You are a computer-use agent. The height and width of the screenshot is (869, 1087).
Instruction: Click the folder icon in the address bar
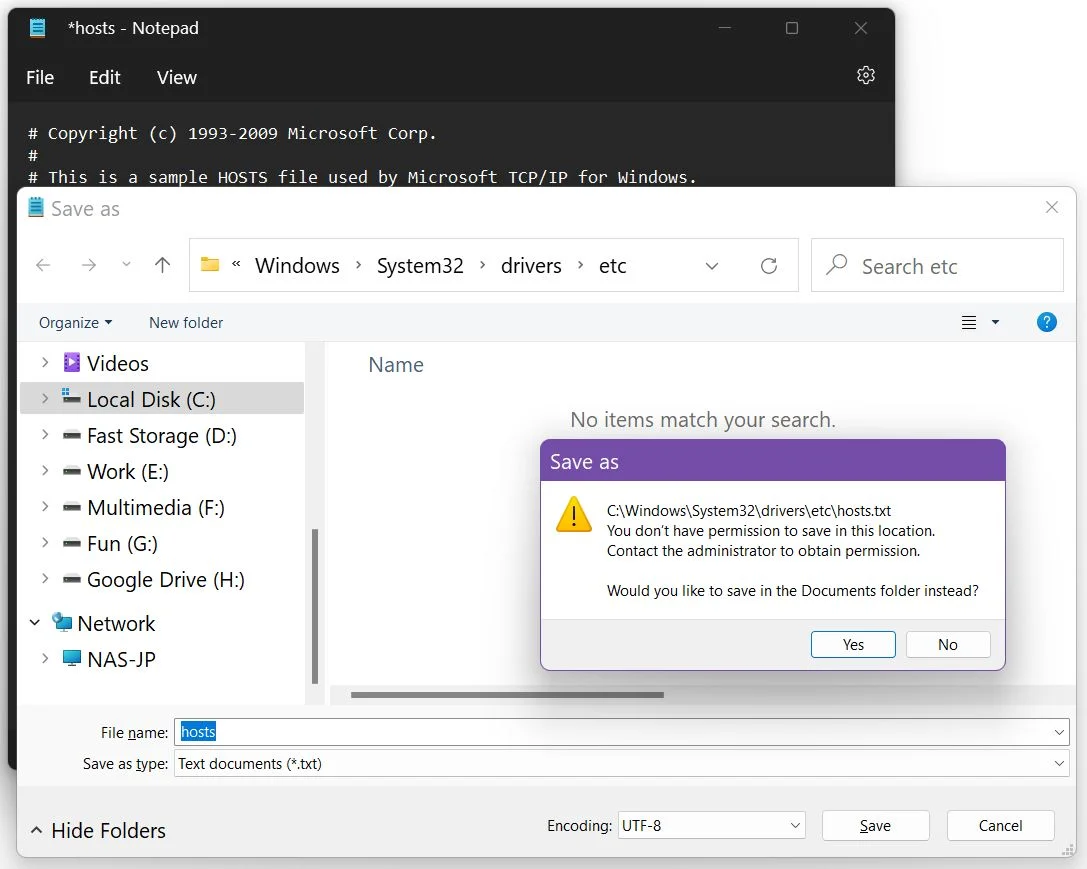(209, 264)
